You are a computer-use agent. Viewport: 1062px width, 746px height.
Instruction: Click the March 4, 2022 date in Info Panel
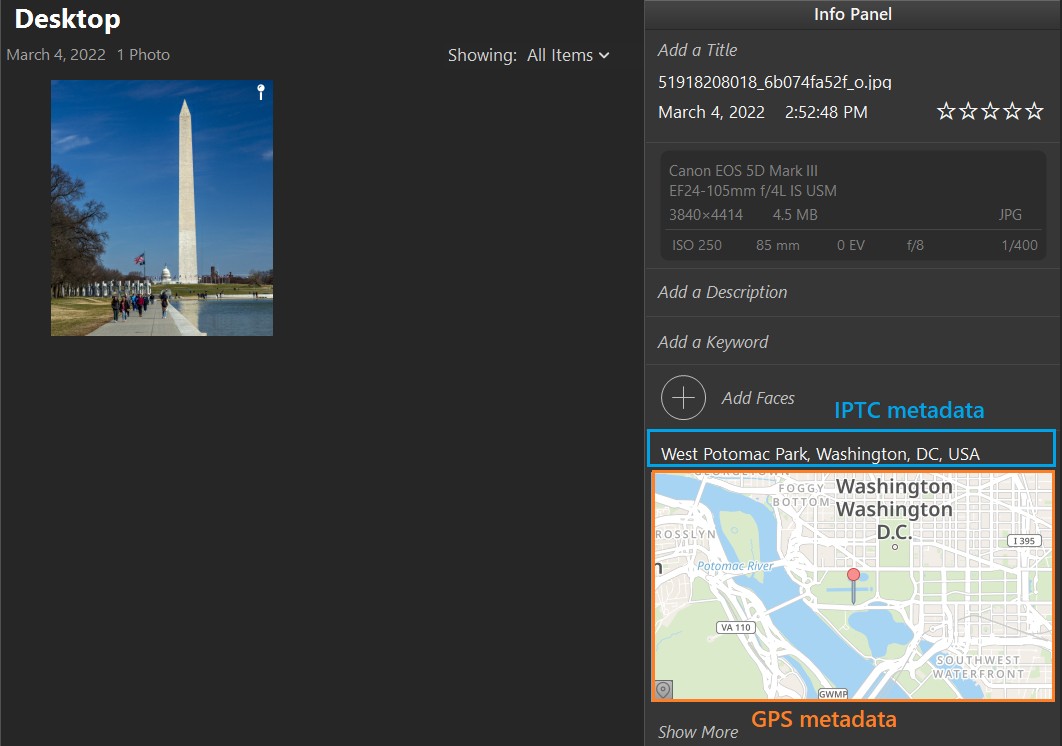click(711, 112)
